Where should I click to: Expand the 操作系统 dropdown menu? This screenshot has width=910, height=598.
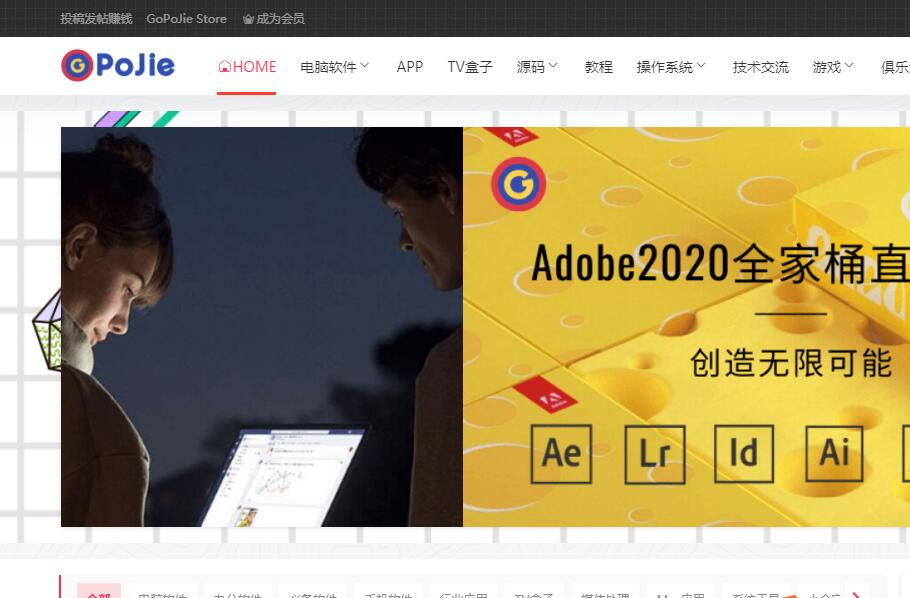[x=671, y=67]
